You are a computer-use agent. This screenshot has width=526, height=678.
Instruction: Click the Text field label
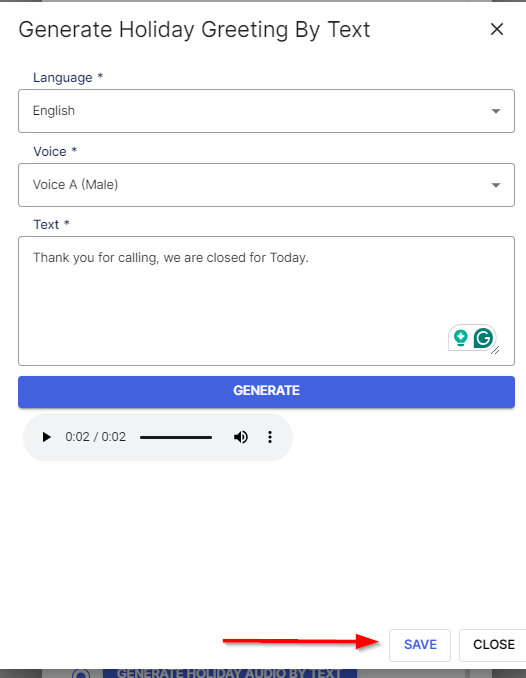[x=46, y=225]
